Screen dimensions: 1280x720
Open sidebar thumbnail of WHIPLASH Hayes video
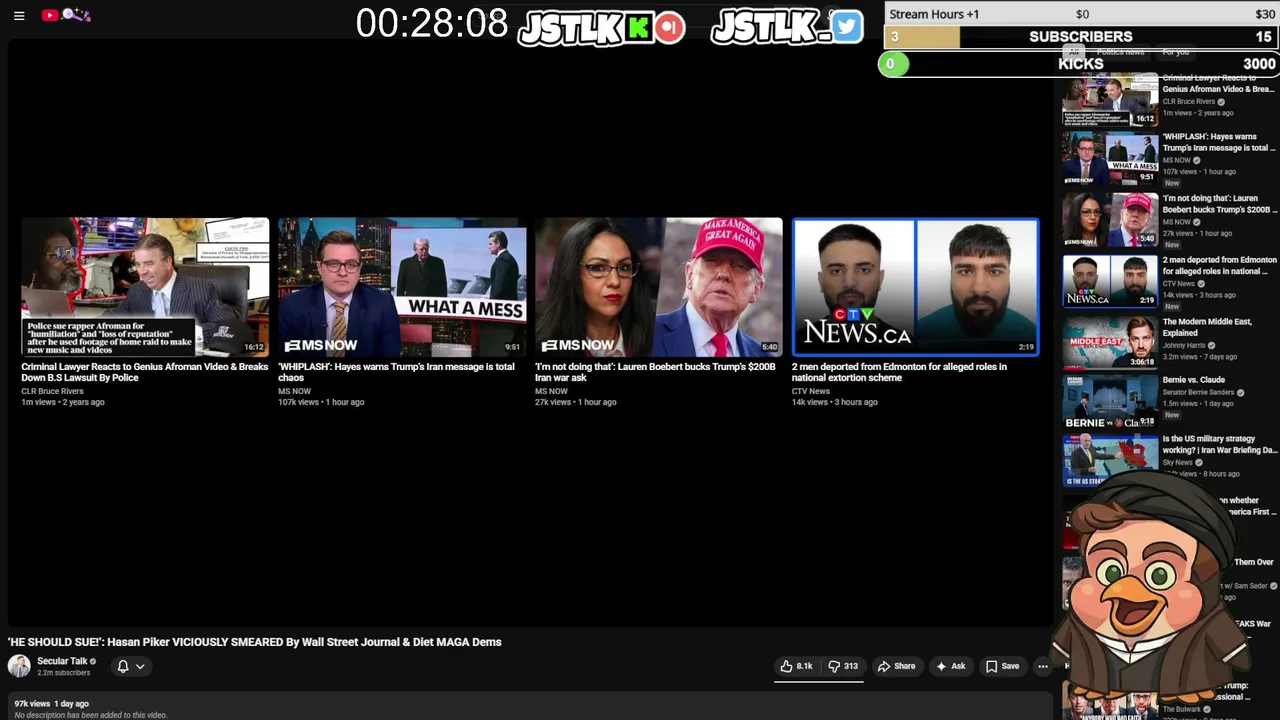point(1110,158)
